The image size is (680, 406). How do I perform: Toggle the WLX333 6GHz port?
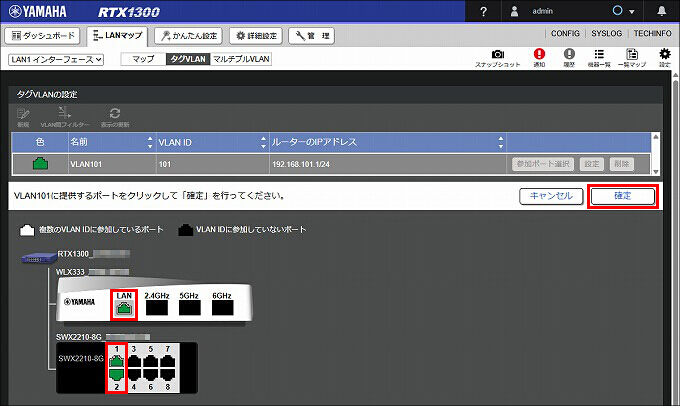click(x=222, y=308)
